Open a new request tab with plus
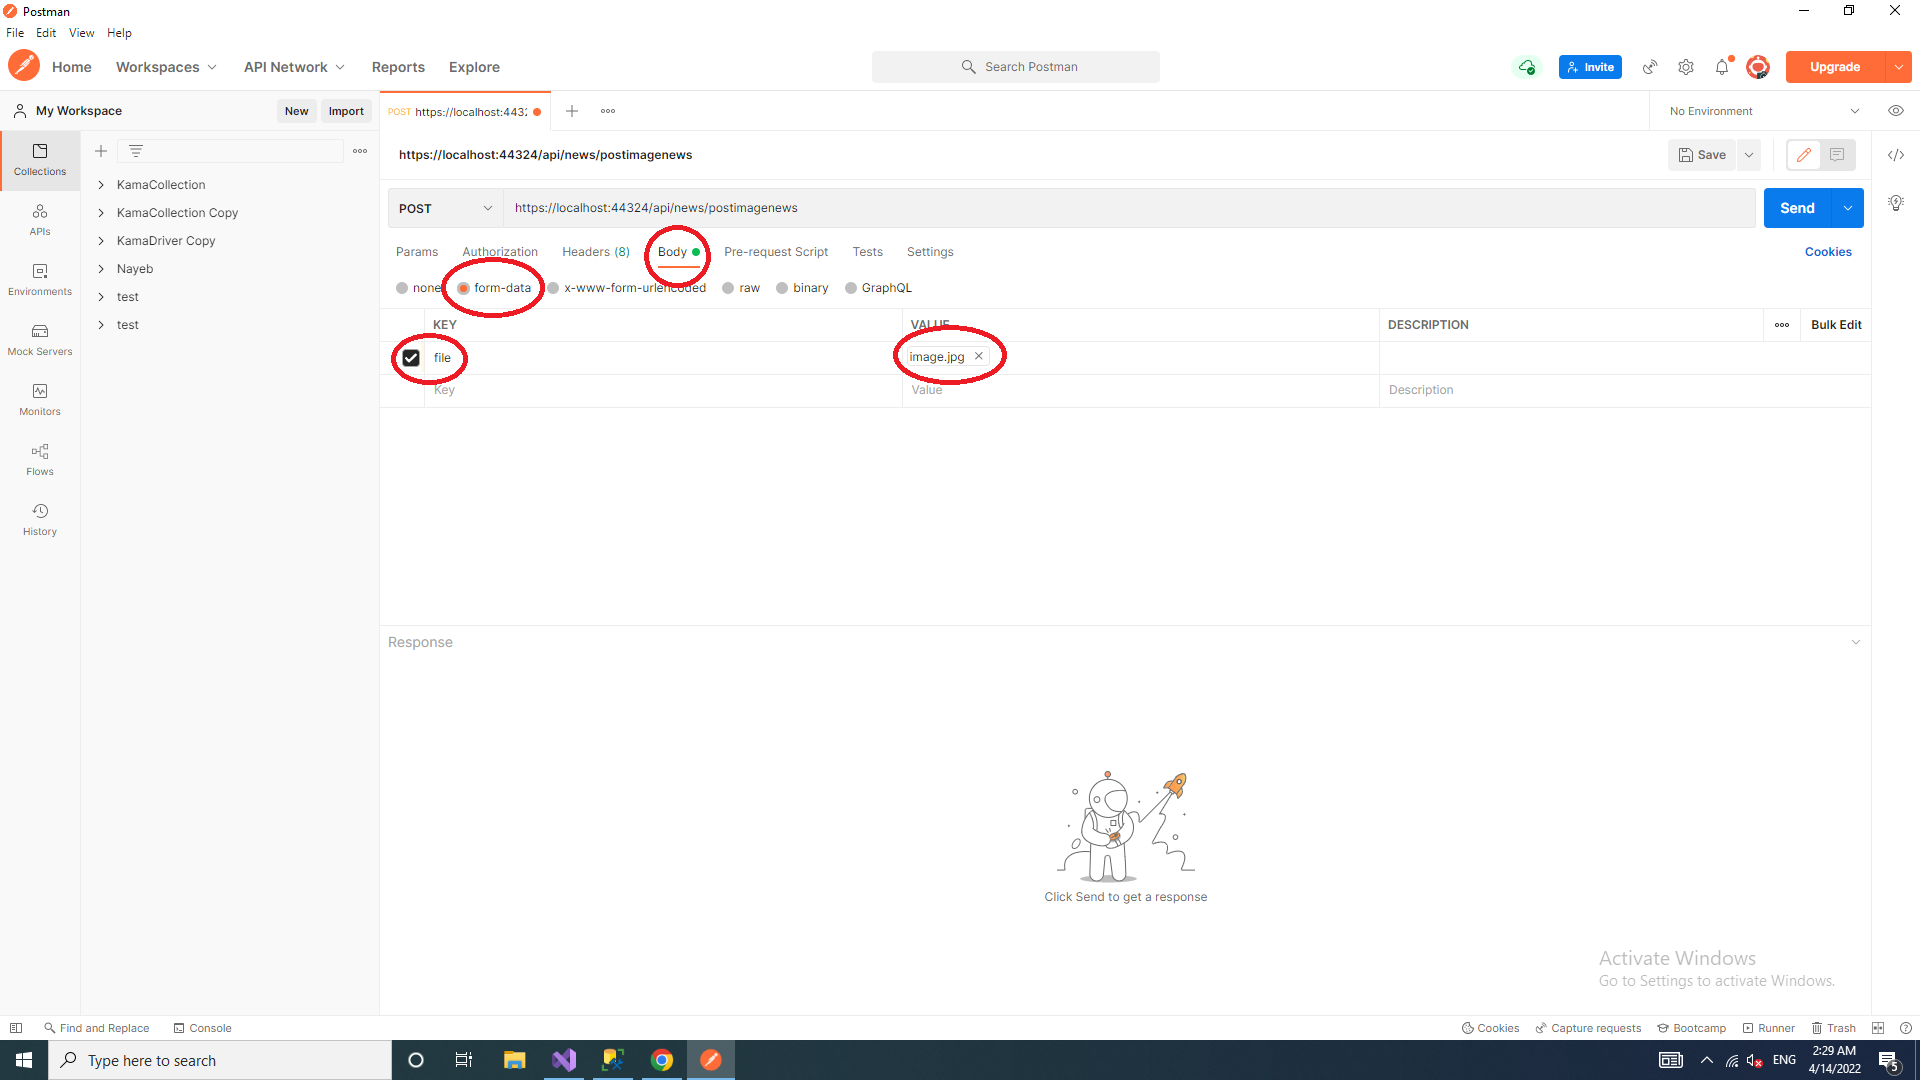The height and width of the screenshot is (1080, 1920). [x=572, y=111]
